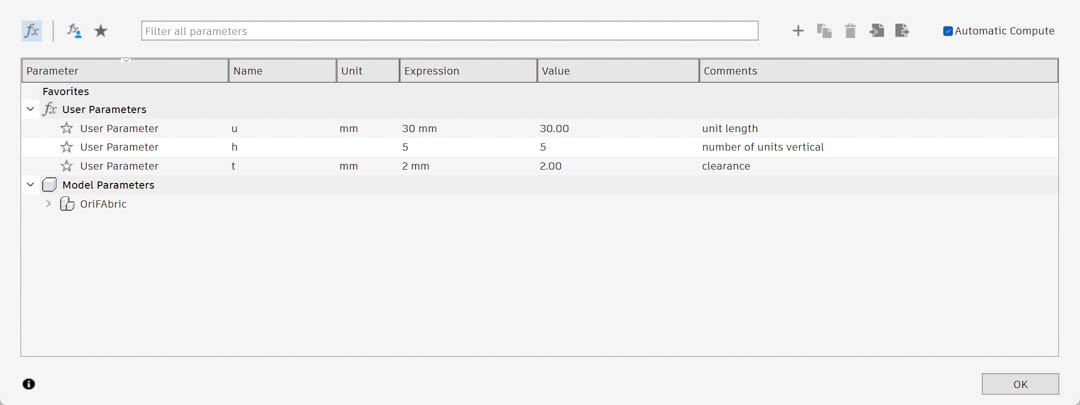The image size is (1080, 405).
Task: Click the Expression column header
Action: click(467, 71)
